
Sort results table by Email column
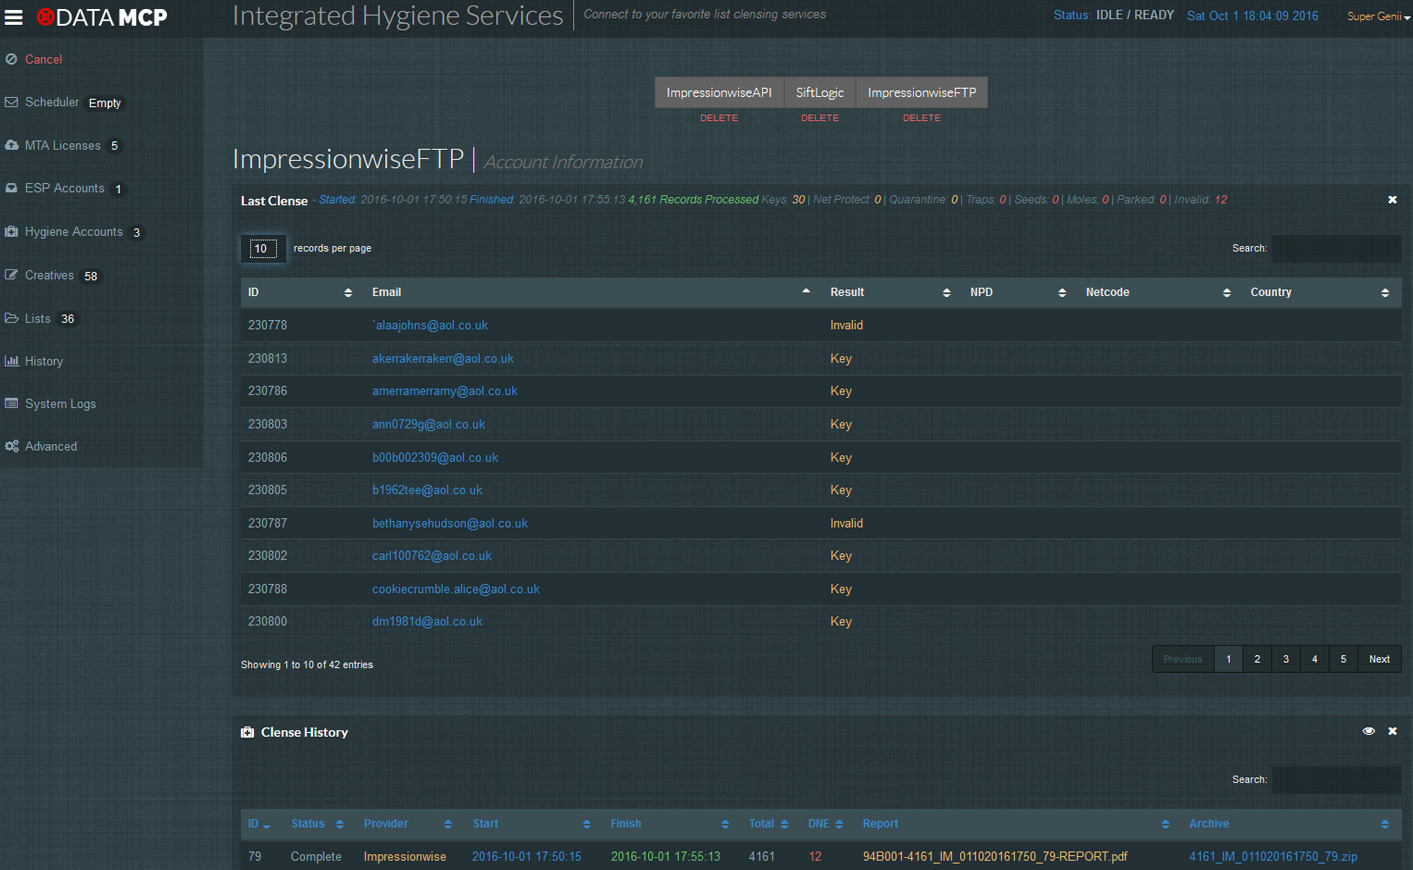pos(594,292)
